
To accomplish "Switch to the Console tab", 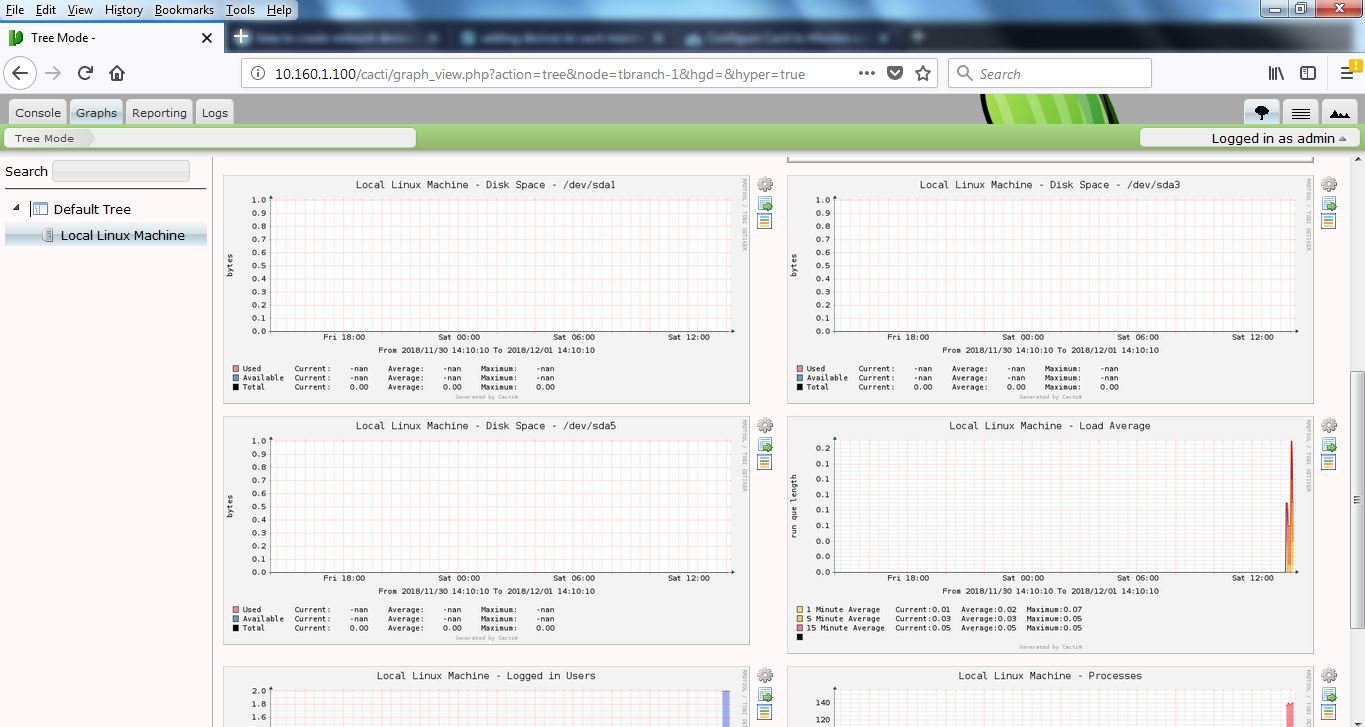I will click(38, 113).
